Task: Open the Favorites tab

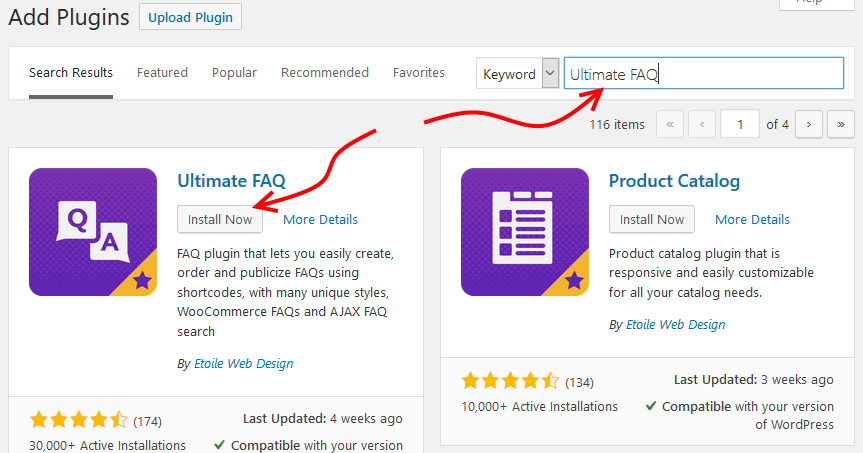Action: (419, 73)
